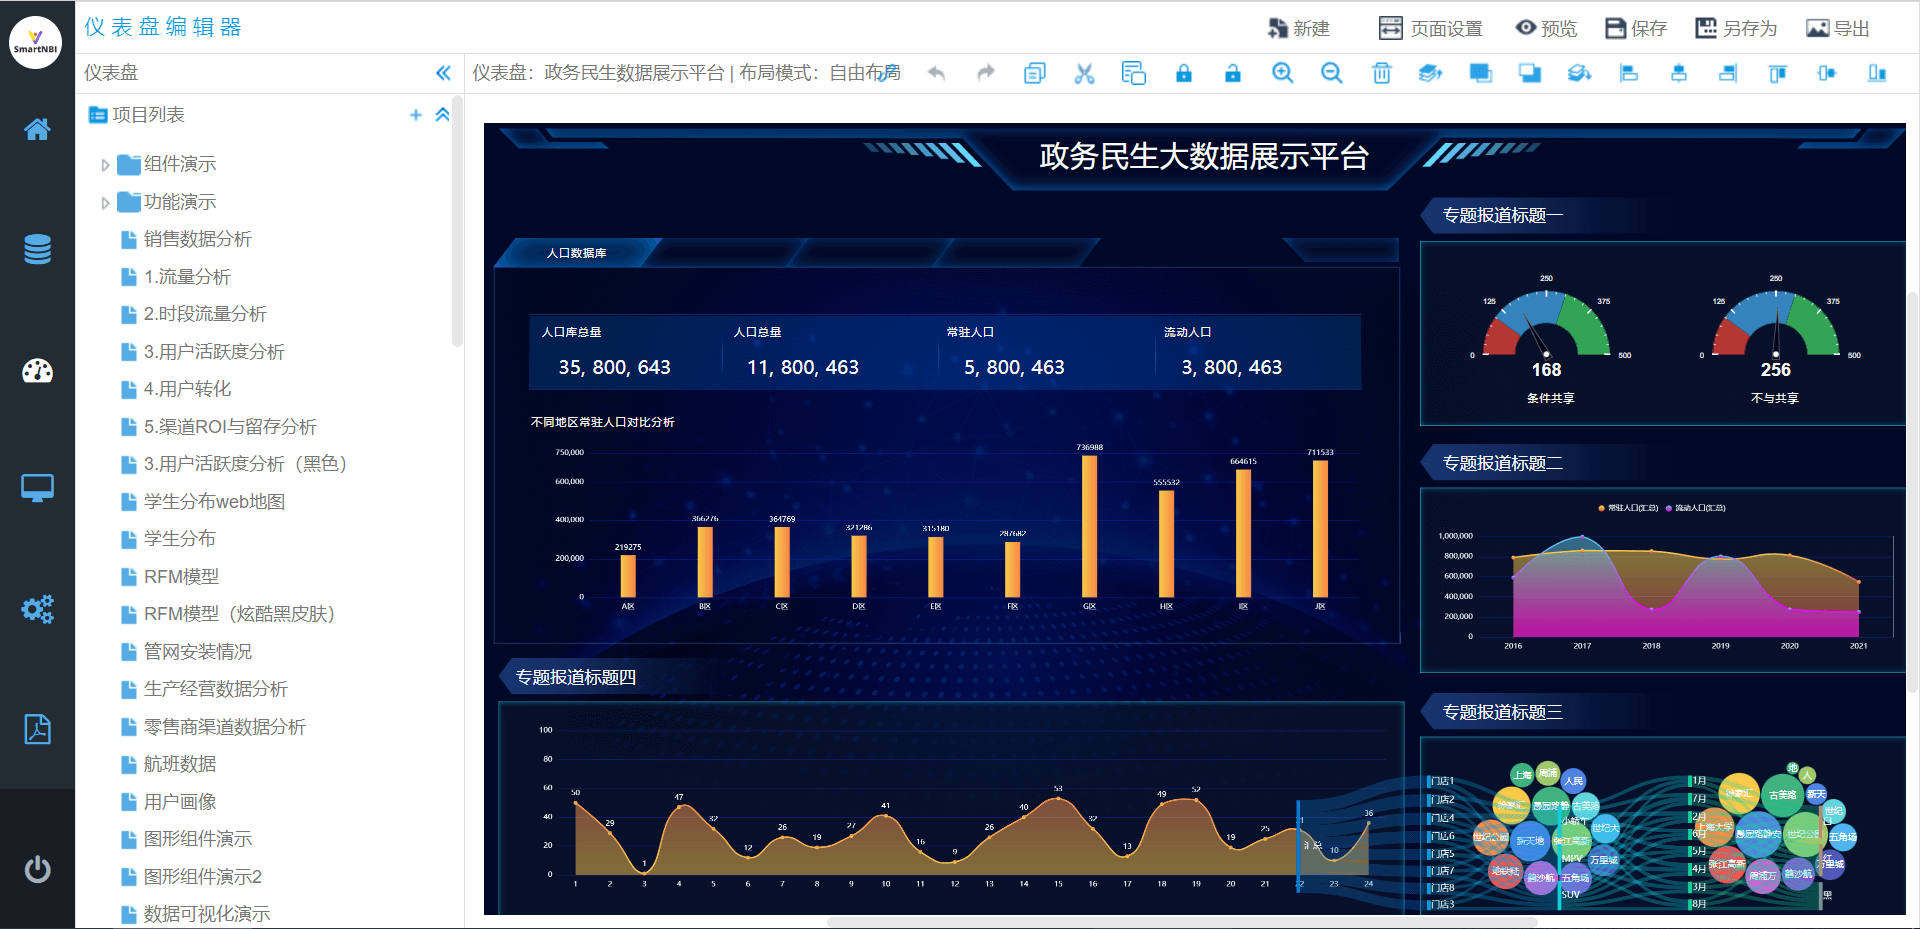The width and height of the screenshot is (1920, 929).
Task: Click 导出 to export
Action: tap(1838, 29)
